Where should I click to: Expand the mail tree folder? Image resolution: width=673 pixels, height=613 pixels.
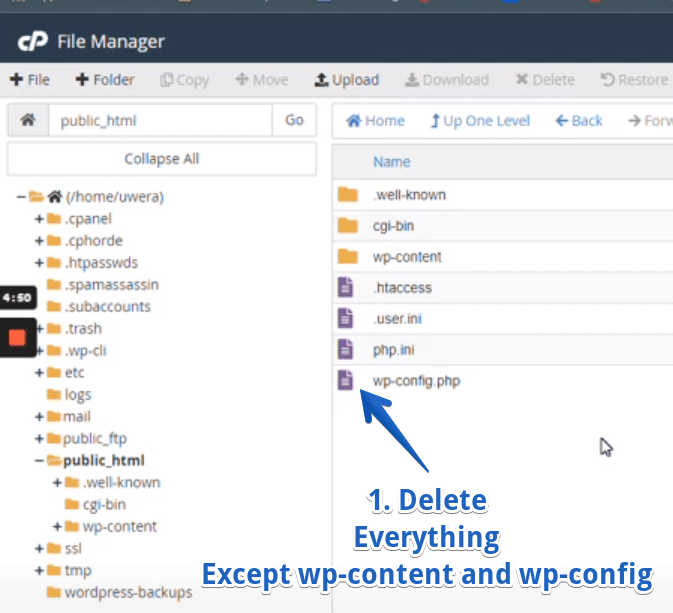[39, 417]
